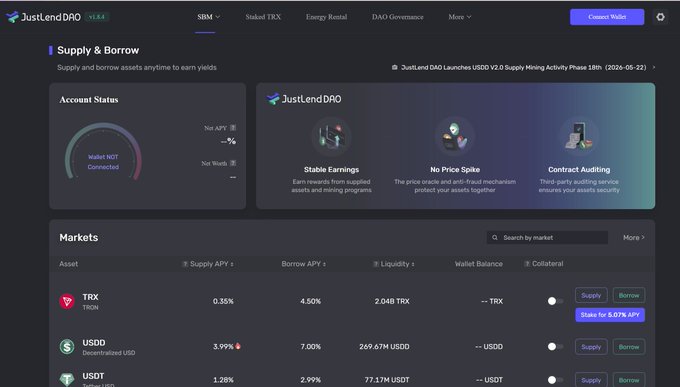Open the DAO Governance tab
The height and width of the screenshot is (387, 680).
click(x=398, y=17)
